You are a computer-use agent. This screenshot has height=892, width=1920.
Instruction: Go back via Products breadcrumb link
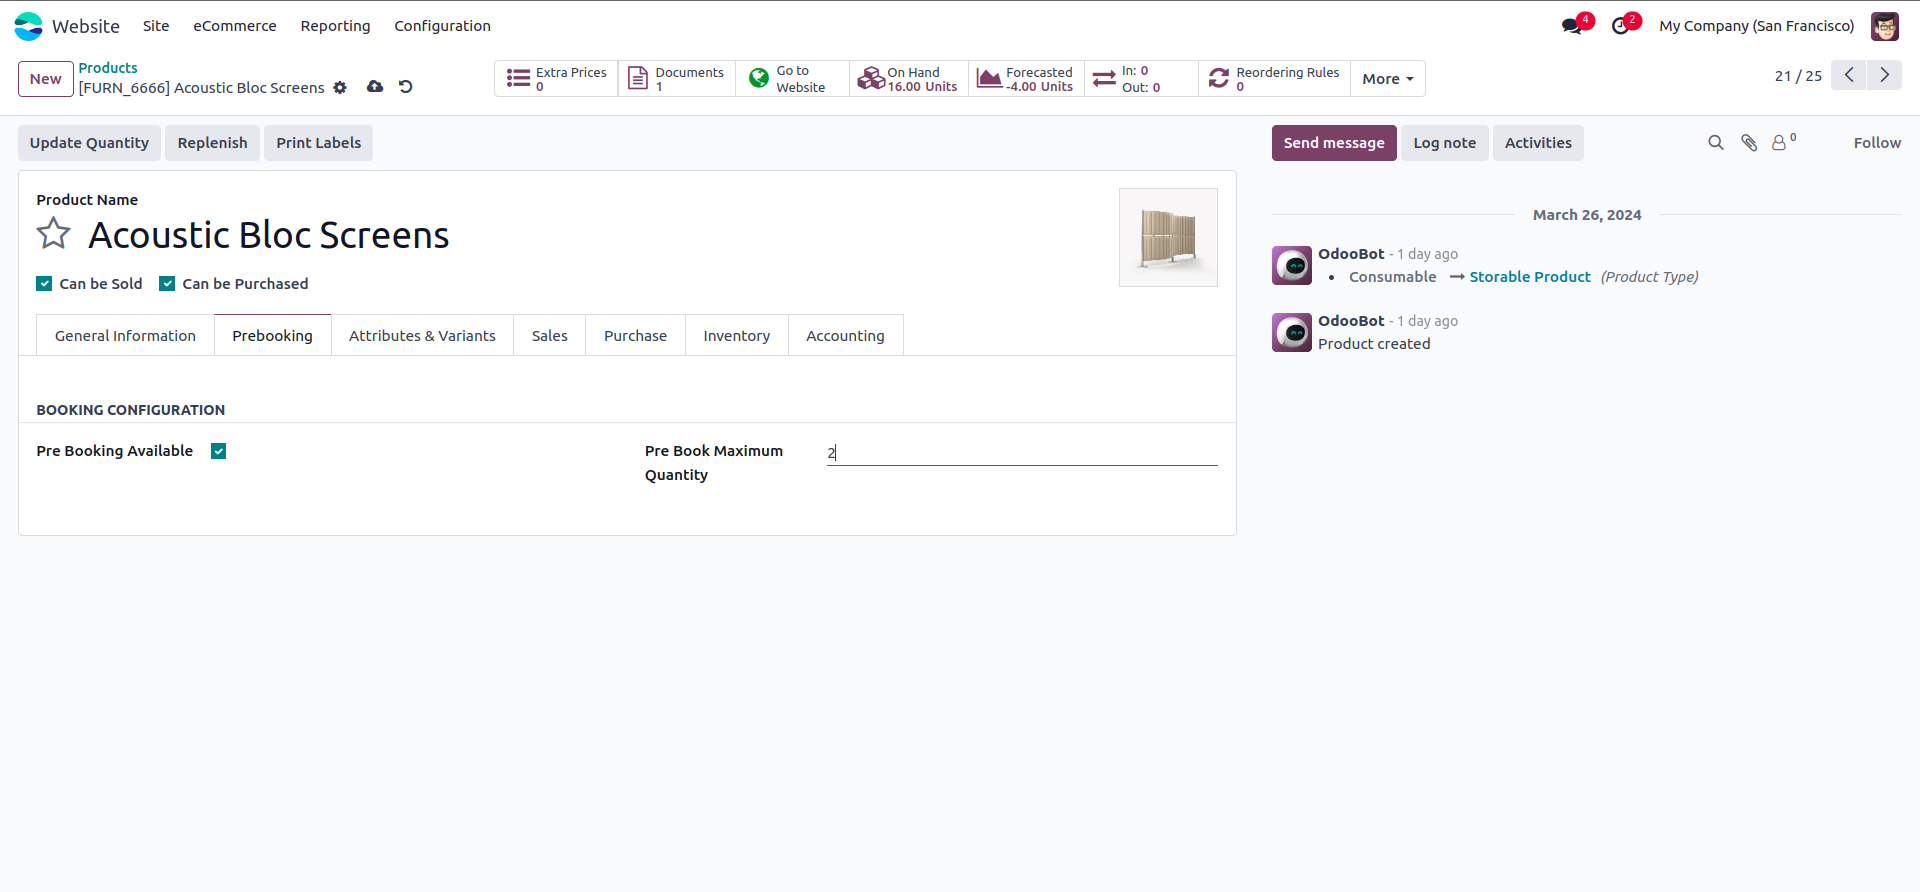click(x=108, y=68)
